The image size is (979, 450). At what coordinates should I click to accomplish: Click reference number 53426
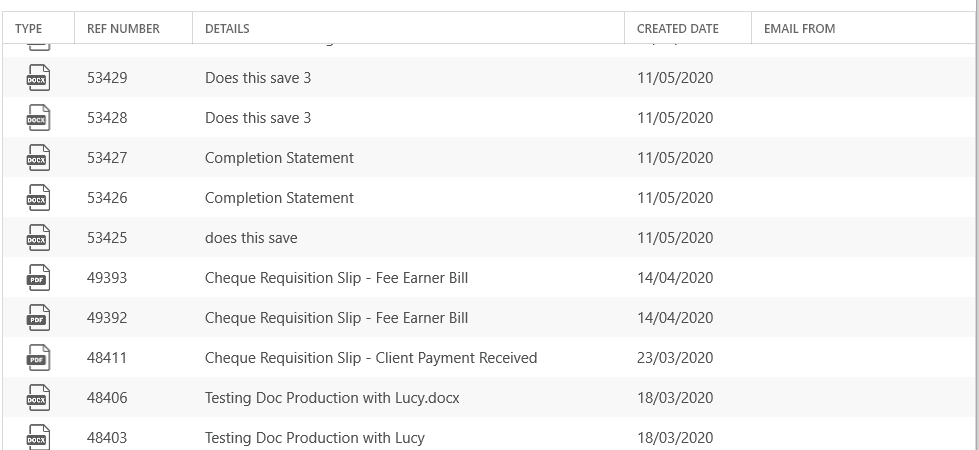point(107,198)
